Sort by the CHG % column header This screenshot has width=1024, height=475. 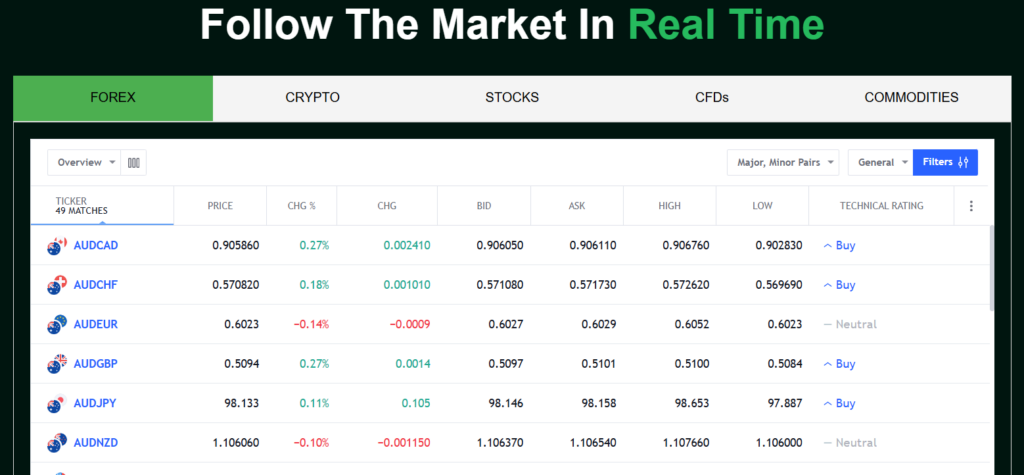point(300,206)
